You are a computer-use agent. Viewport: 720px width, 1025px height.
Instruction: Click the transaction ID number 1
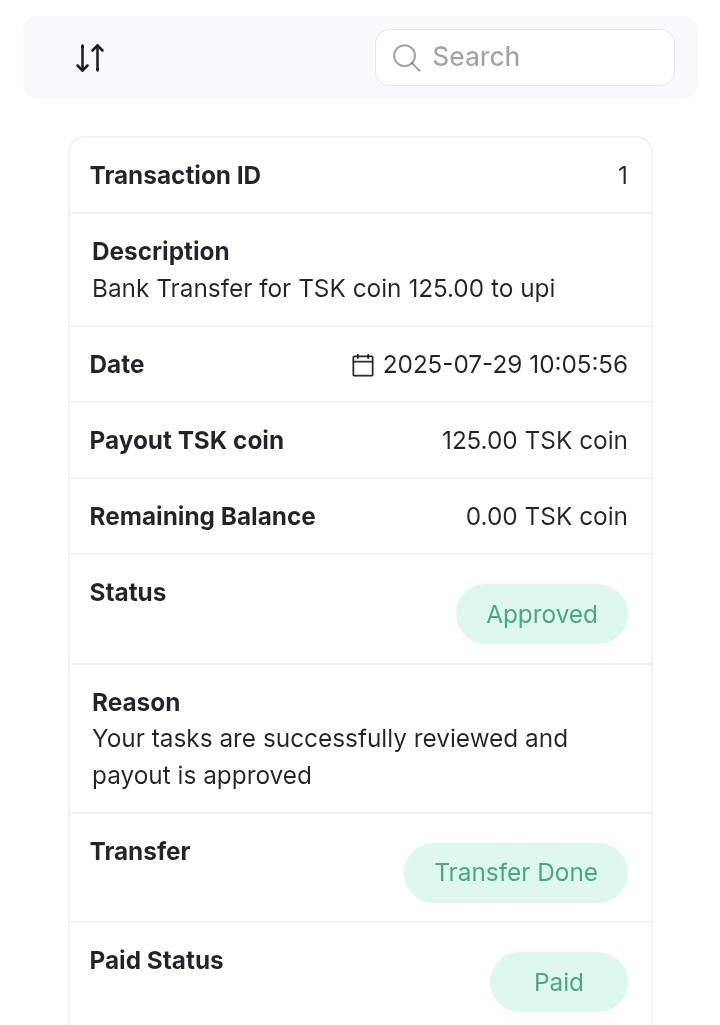[623, 176]
